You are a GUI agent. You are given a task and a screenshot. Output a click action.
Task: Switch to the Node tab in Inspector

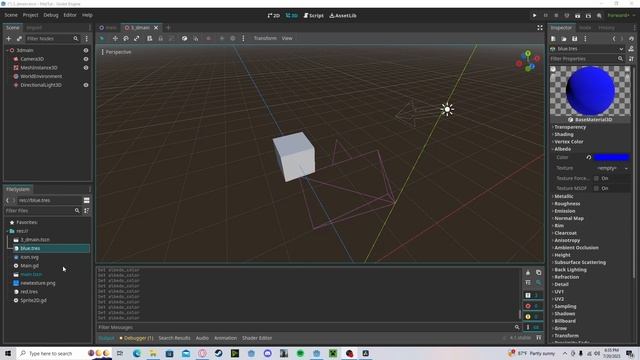pos(585,28)
